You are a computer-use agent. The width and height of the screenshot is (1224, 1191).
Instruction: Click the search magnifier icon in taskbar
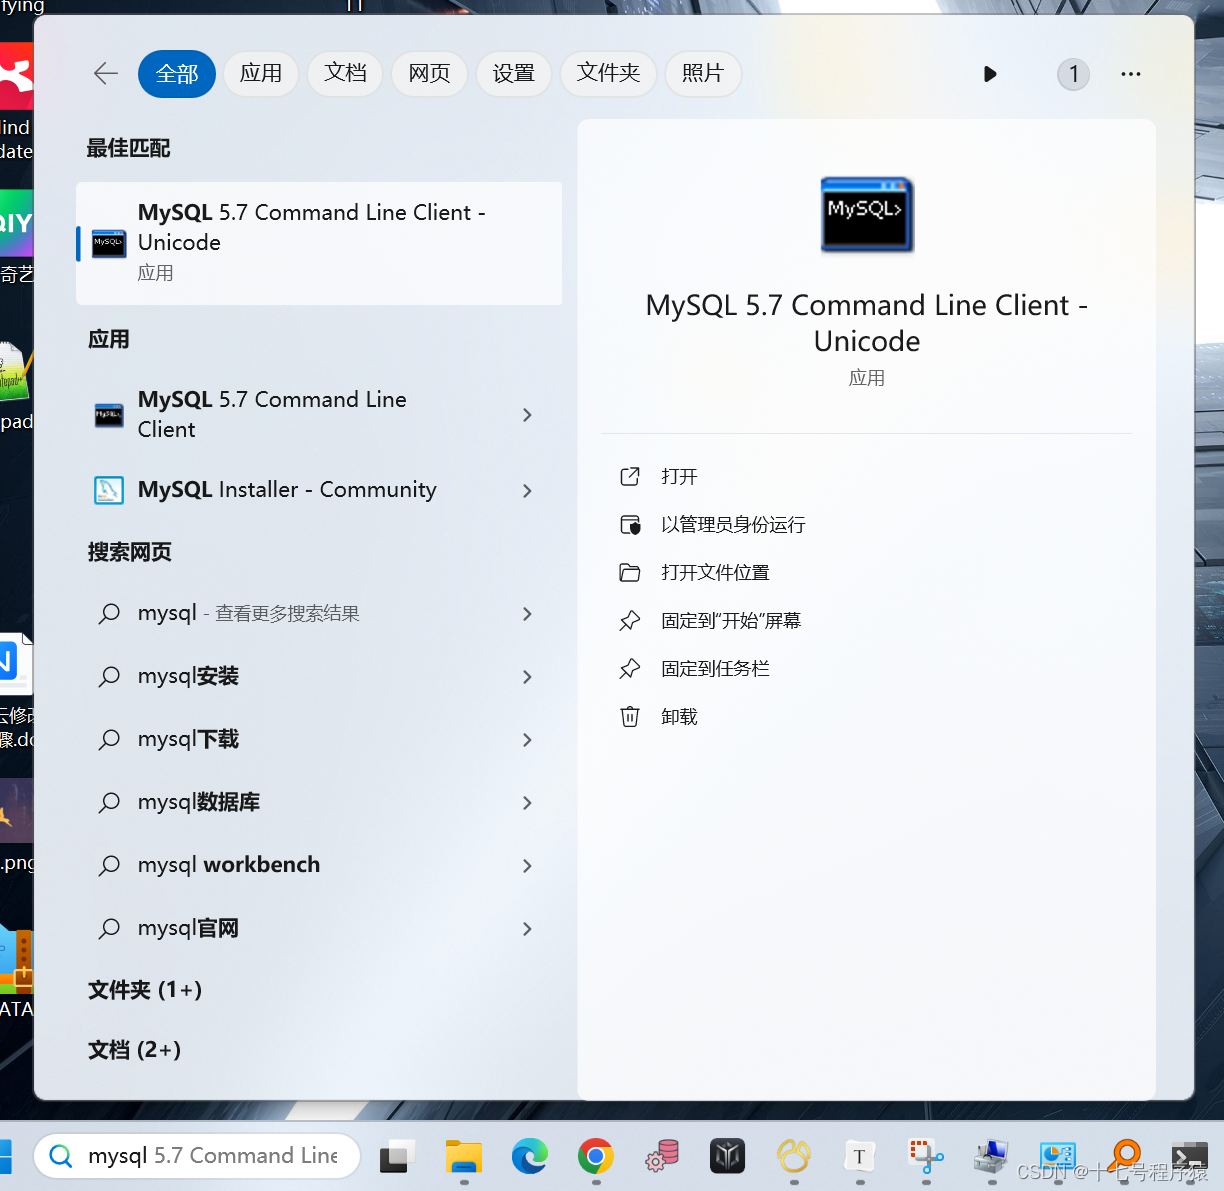61,1156
